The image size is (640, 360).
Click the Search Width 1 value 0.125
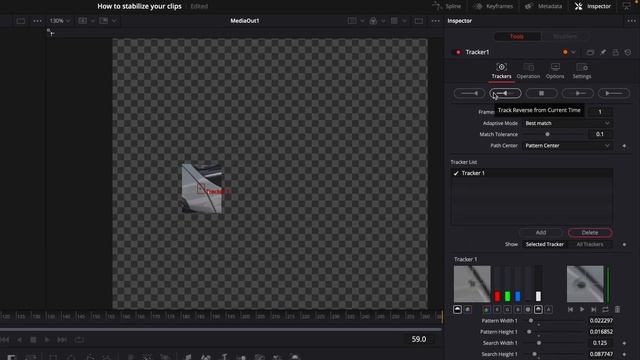click(x=601, y=343)
